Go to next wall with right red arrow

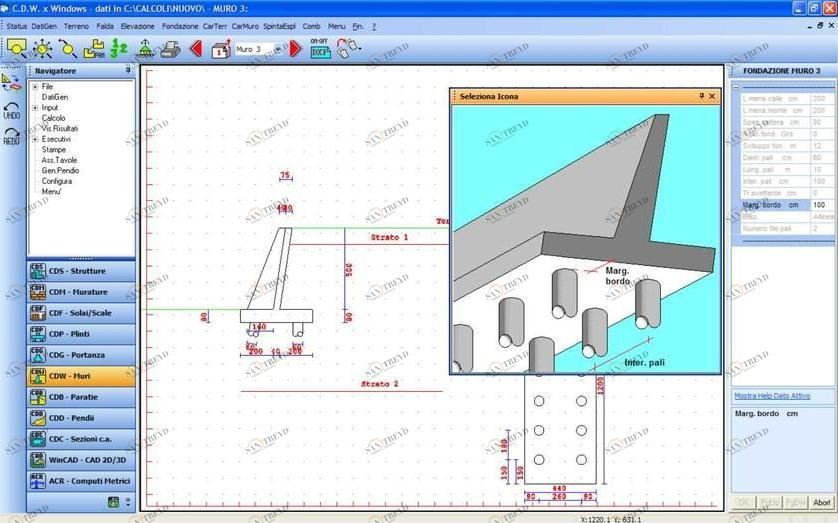(295, 48)
